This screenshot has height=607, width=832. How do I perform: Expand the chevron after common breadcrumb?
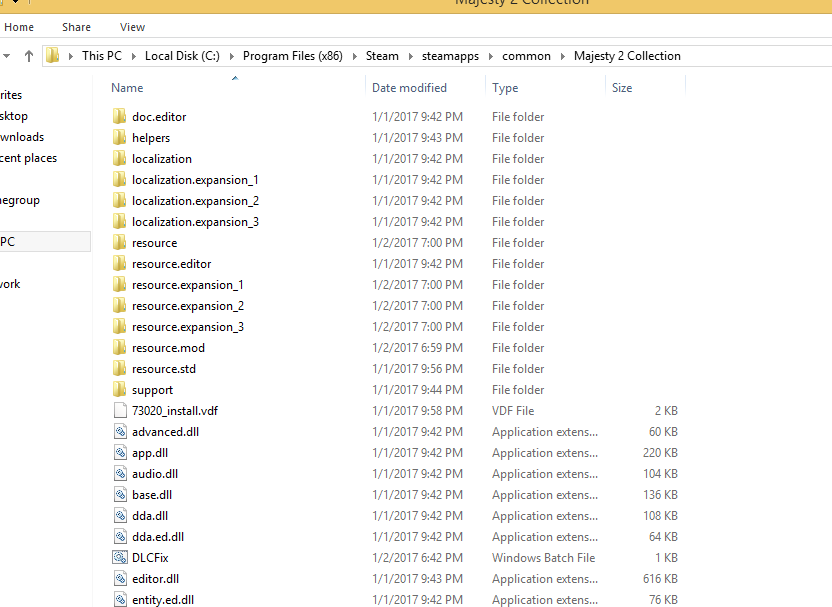coord(562,56)
